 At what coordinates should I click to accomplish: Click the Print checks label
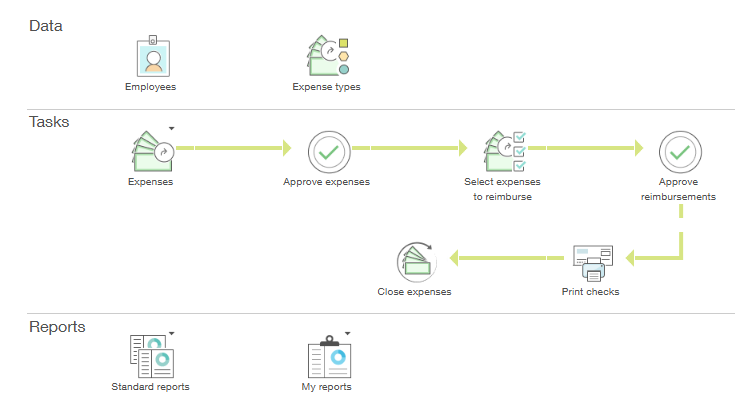tap(590, 292)
